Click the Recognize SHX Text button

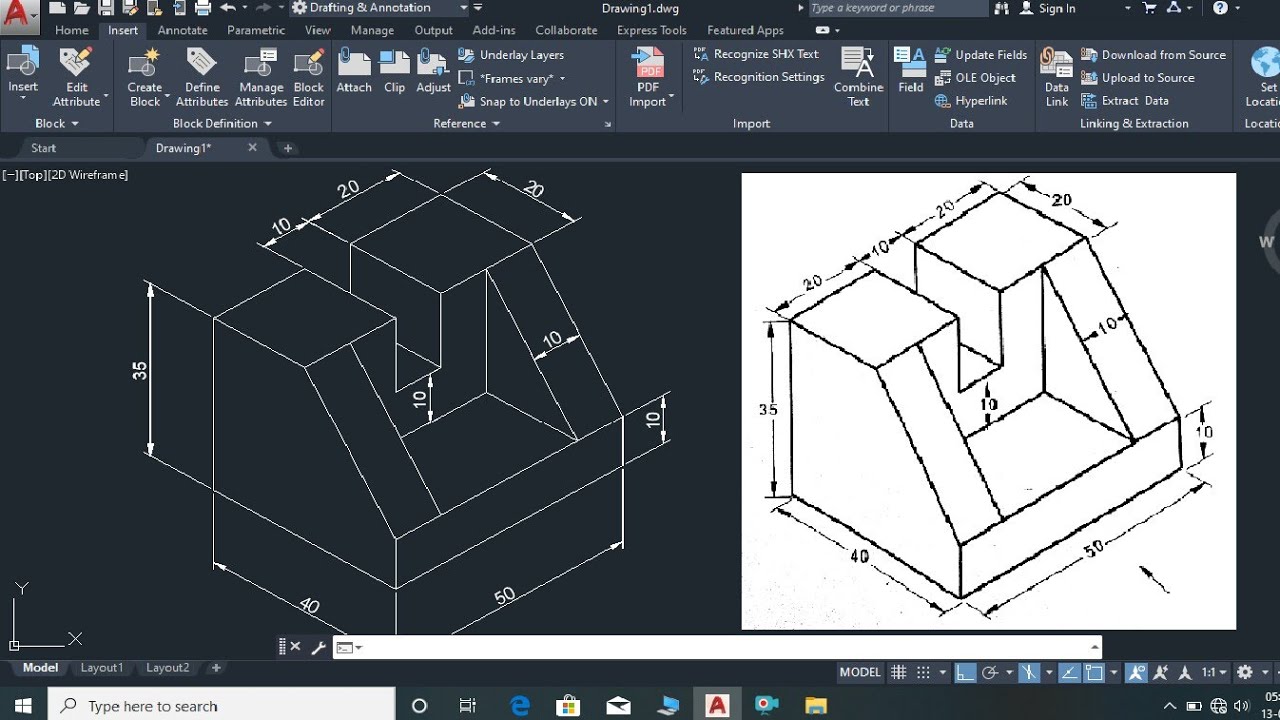(757, 54)
